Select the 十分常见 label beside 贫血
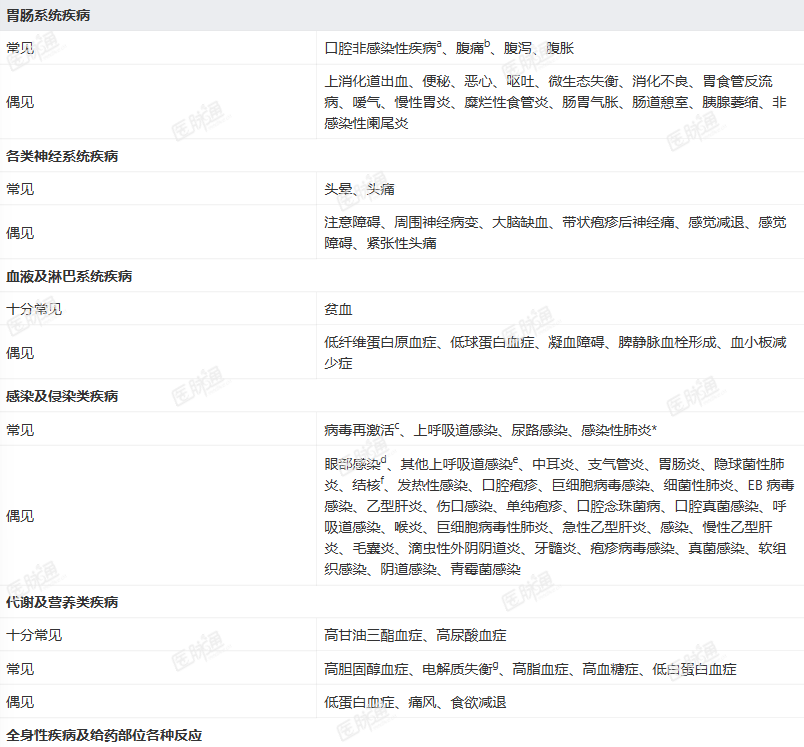The width and height of the screenshot is (804, 747). [x=34, y=309]
